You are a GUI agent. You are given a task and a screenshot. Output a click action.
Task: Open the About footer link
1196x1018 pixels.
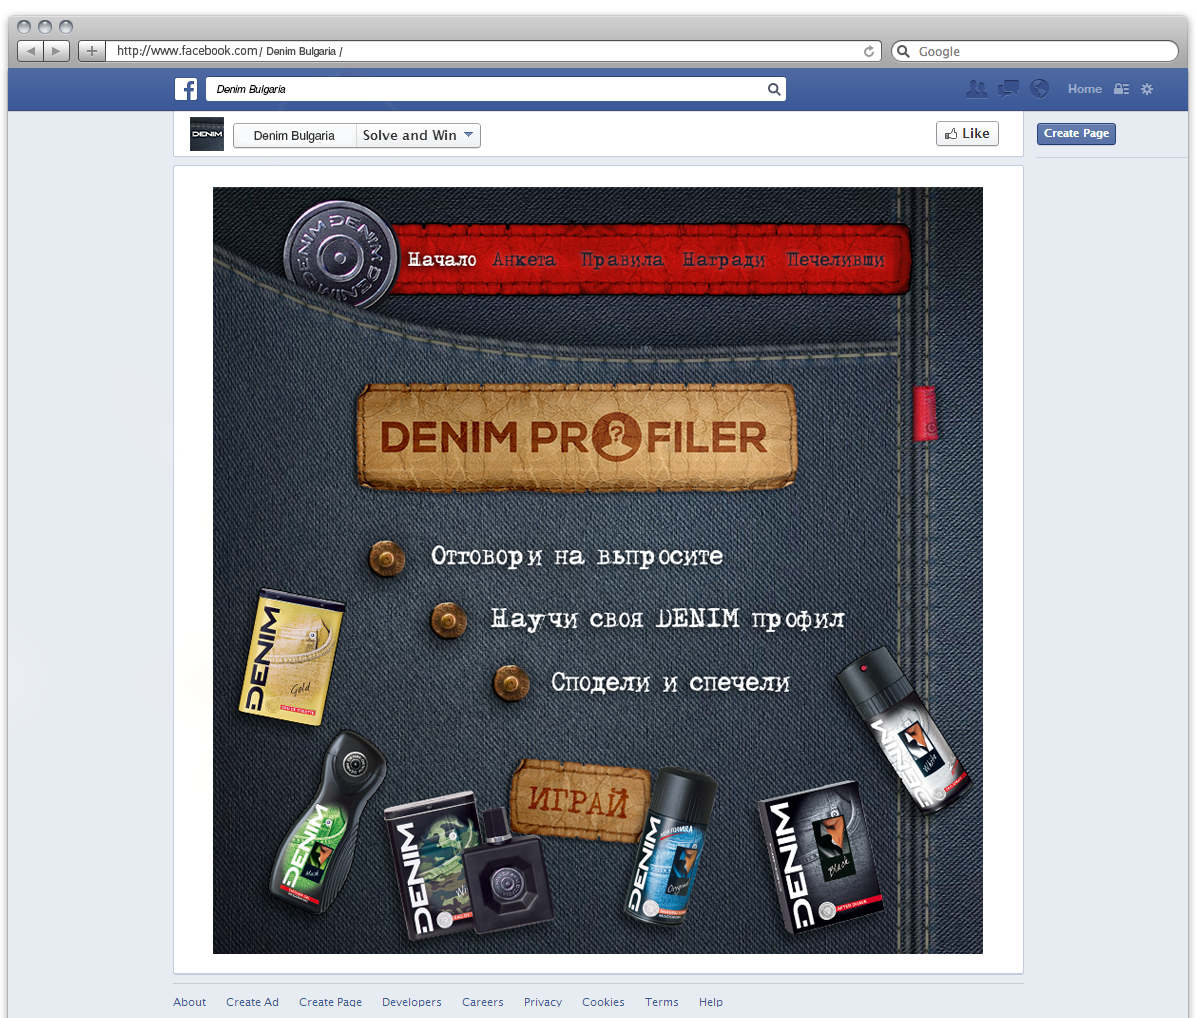pos(189,1002)
